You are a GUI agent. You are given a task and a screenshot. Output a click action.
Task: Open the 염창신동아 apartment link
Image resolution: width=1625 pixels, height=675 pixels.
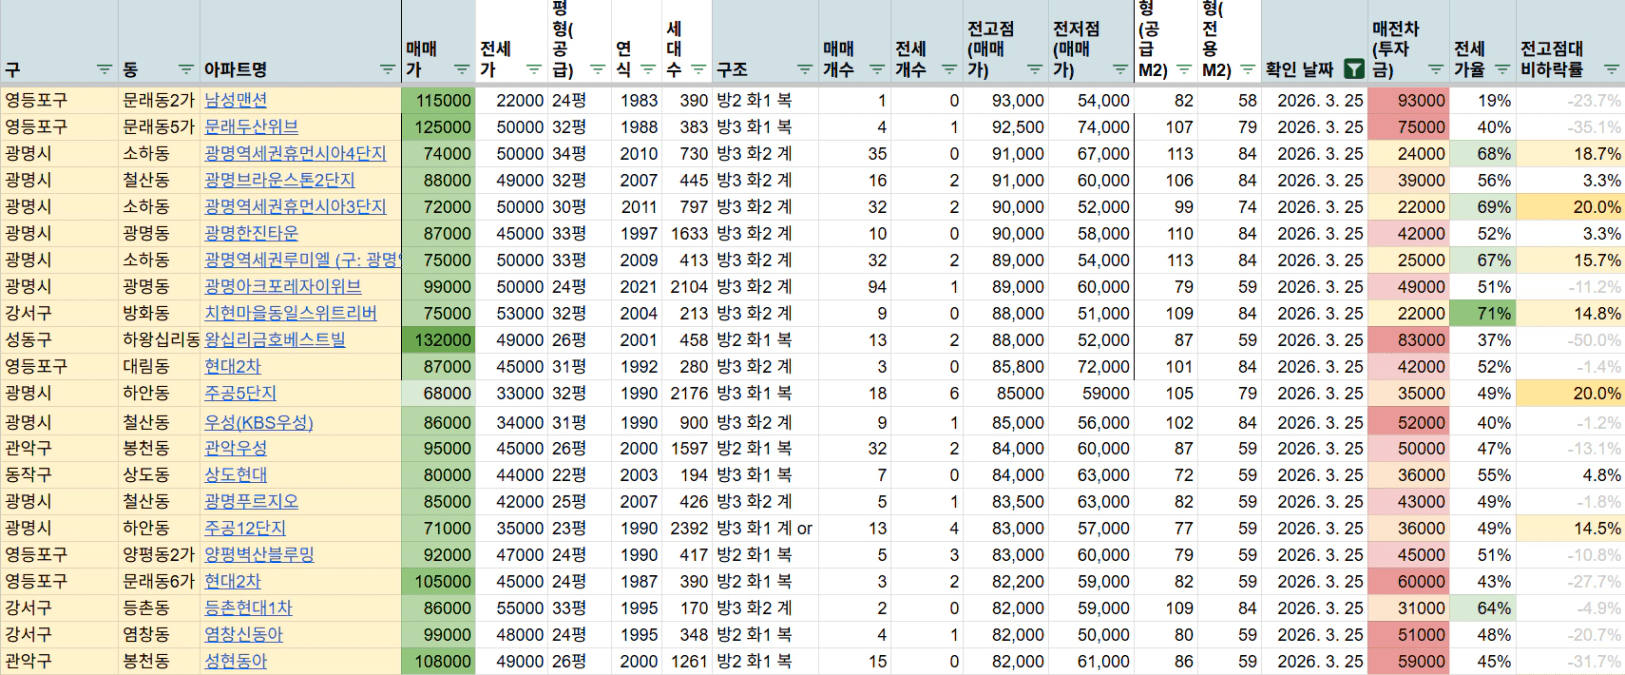(x=243, y=634)
